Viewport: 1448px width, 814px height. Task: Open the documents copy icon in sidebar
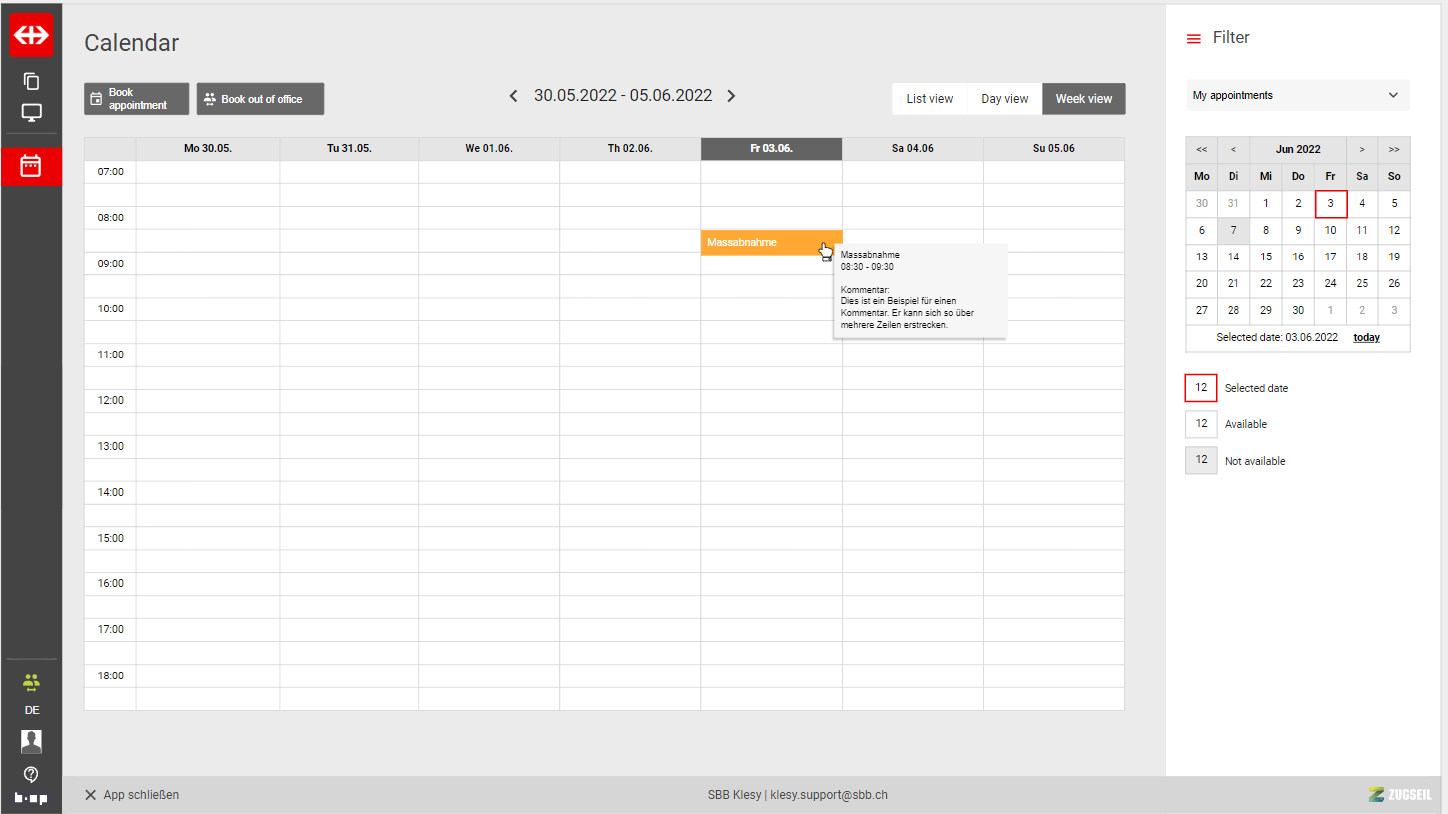31,81
